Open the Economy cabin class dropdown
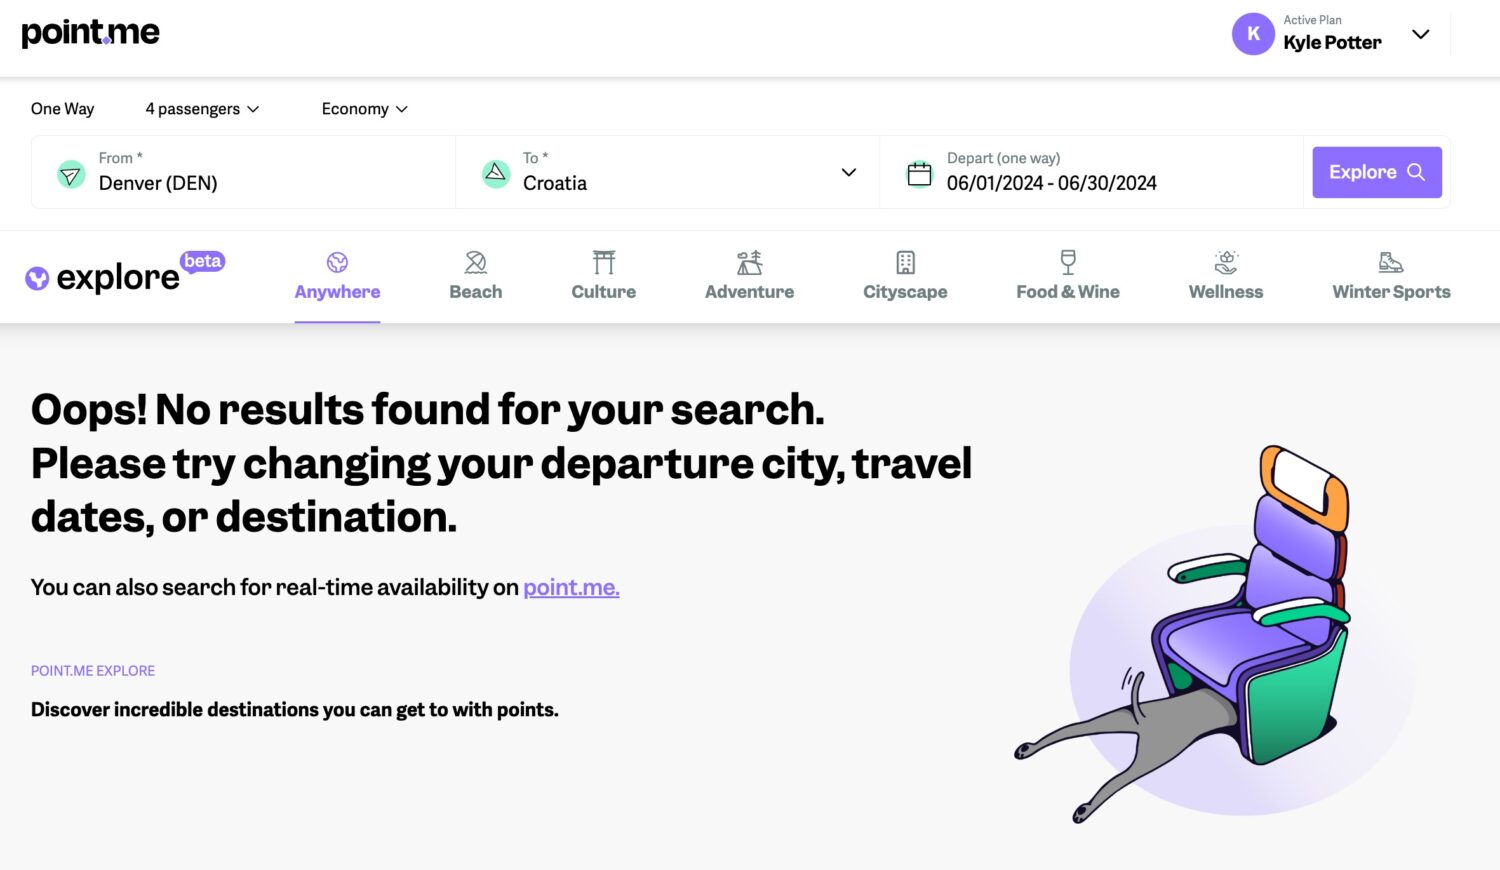 364,109
